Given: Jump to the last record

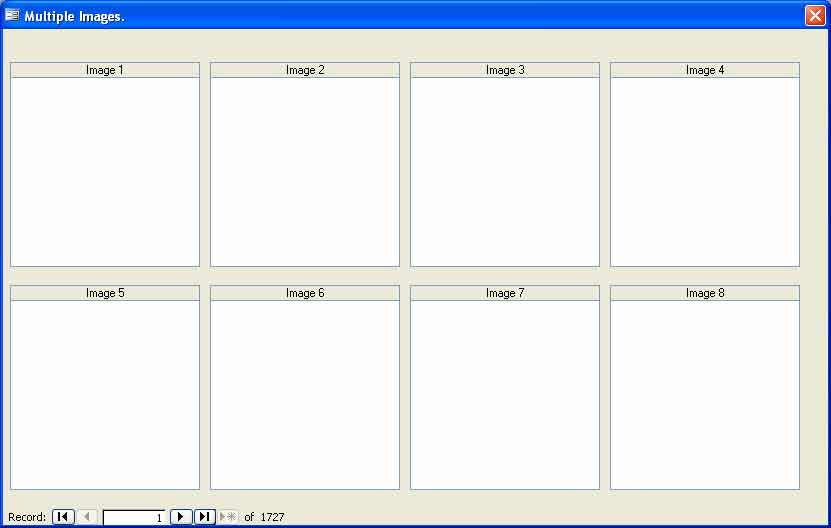Looking at the screenshot, I should [x=205, y=516].
